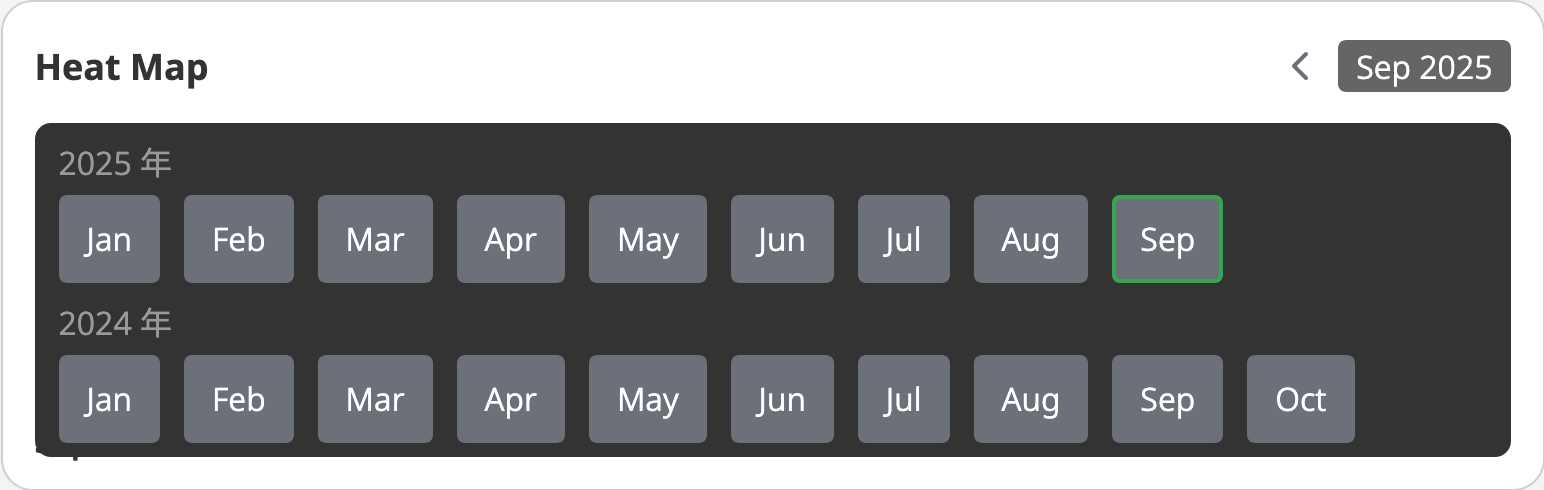Click the highlighted Sep 2025 month
Viewport: 1544px width, 490px height.
[x=1167, y=239]
